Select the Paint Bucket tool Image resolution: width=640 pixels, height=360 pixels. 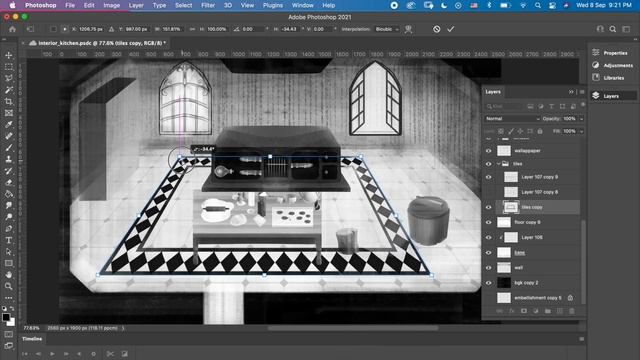tap(9, 194)
